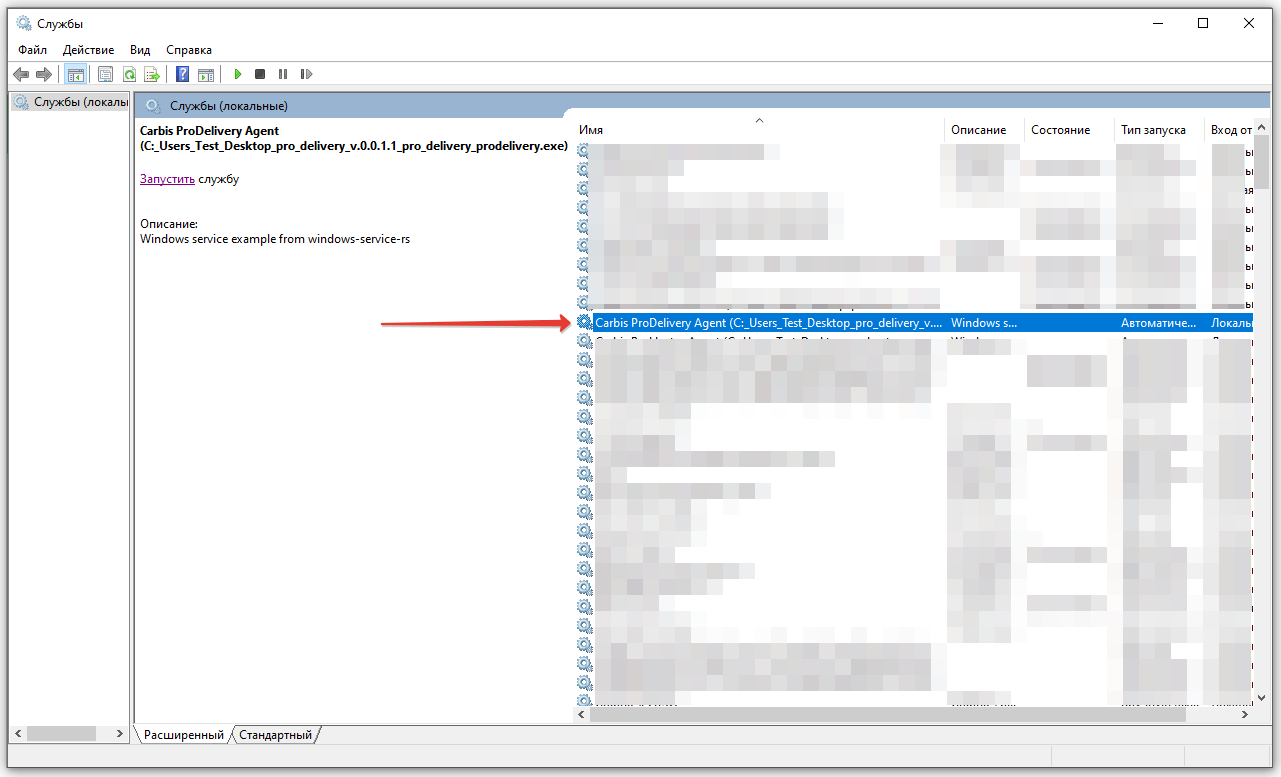Open the Справка menu

[x=189, y=50]
